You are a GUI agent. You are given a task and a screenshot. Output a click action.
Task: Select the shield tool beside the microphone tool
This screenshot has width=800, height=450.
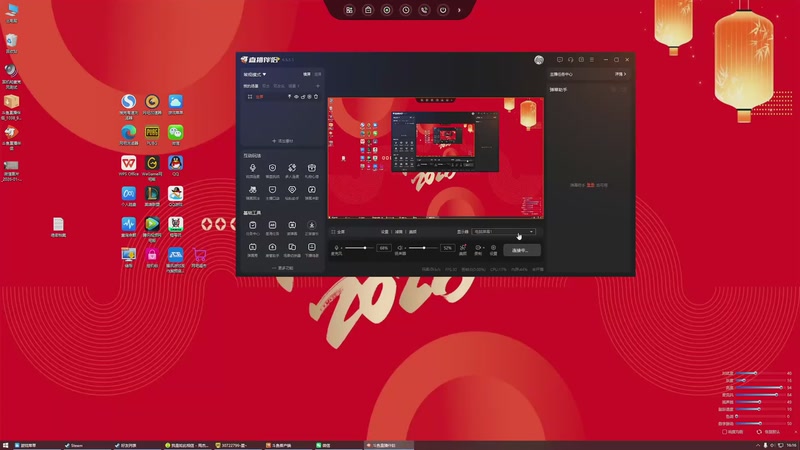(272, 170)
